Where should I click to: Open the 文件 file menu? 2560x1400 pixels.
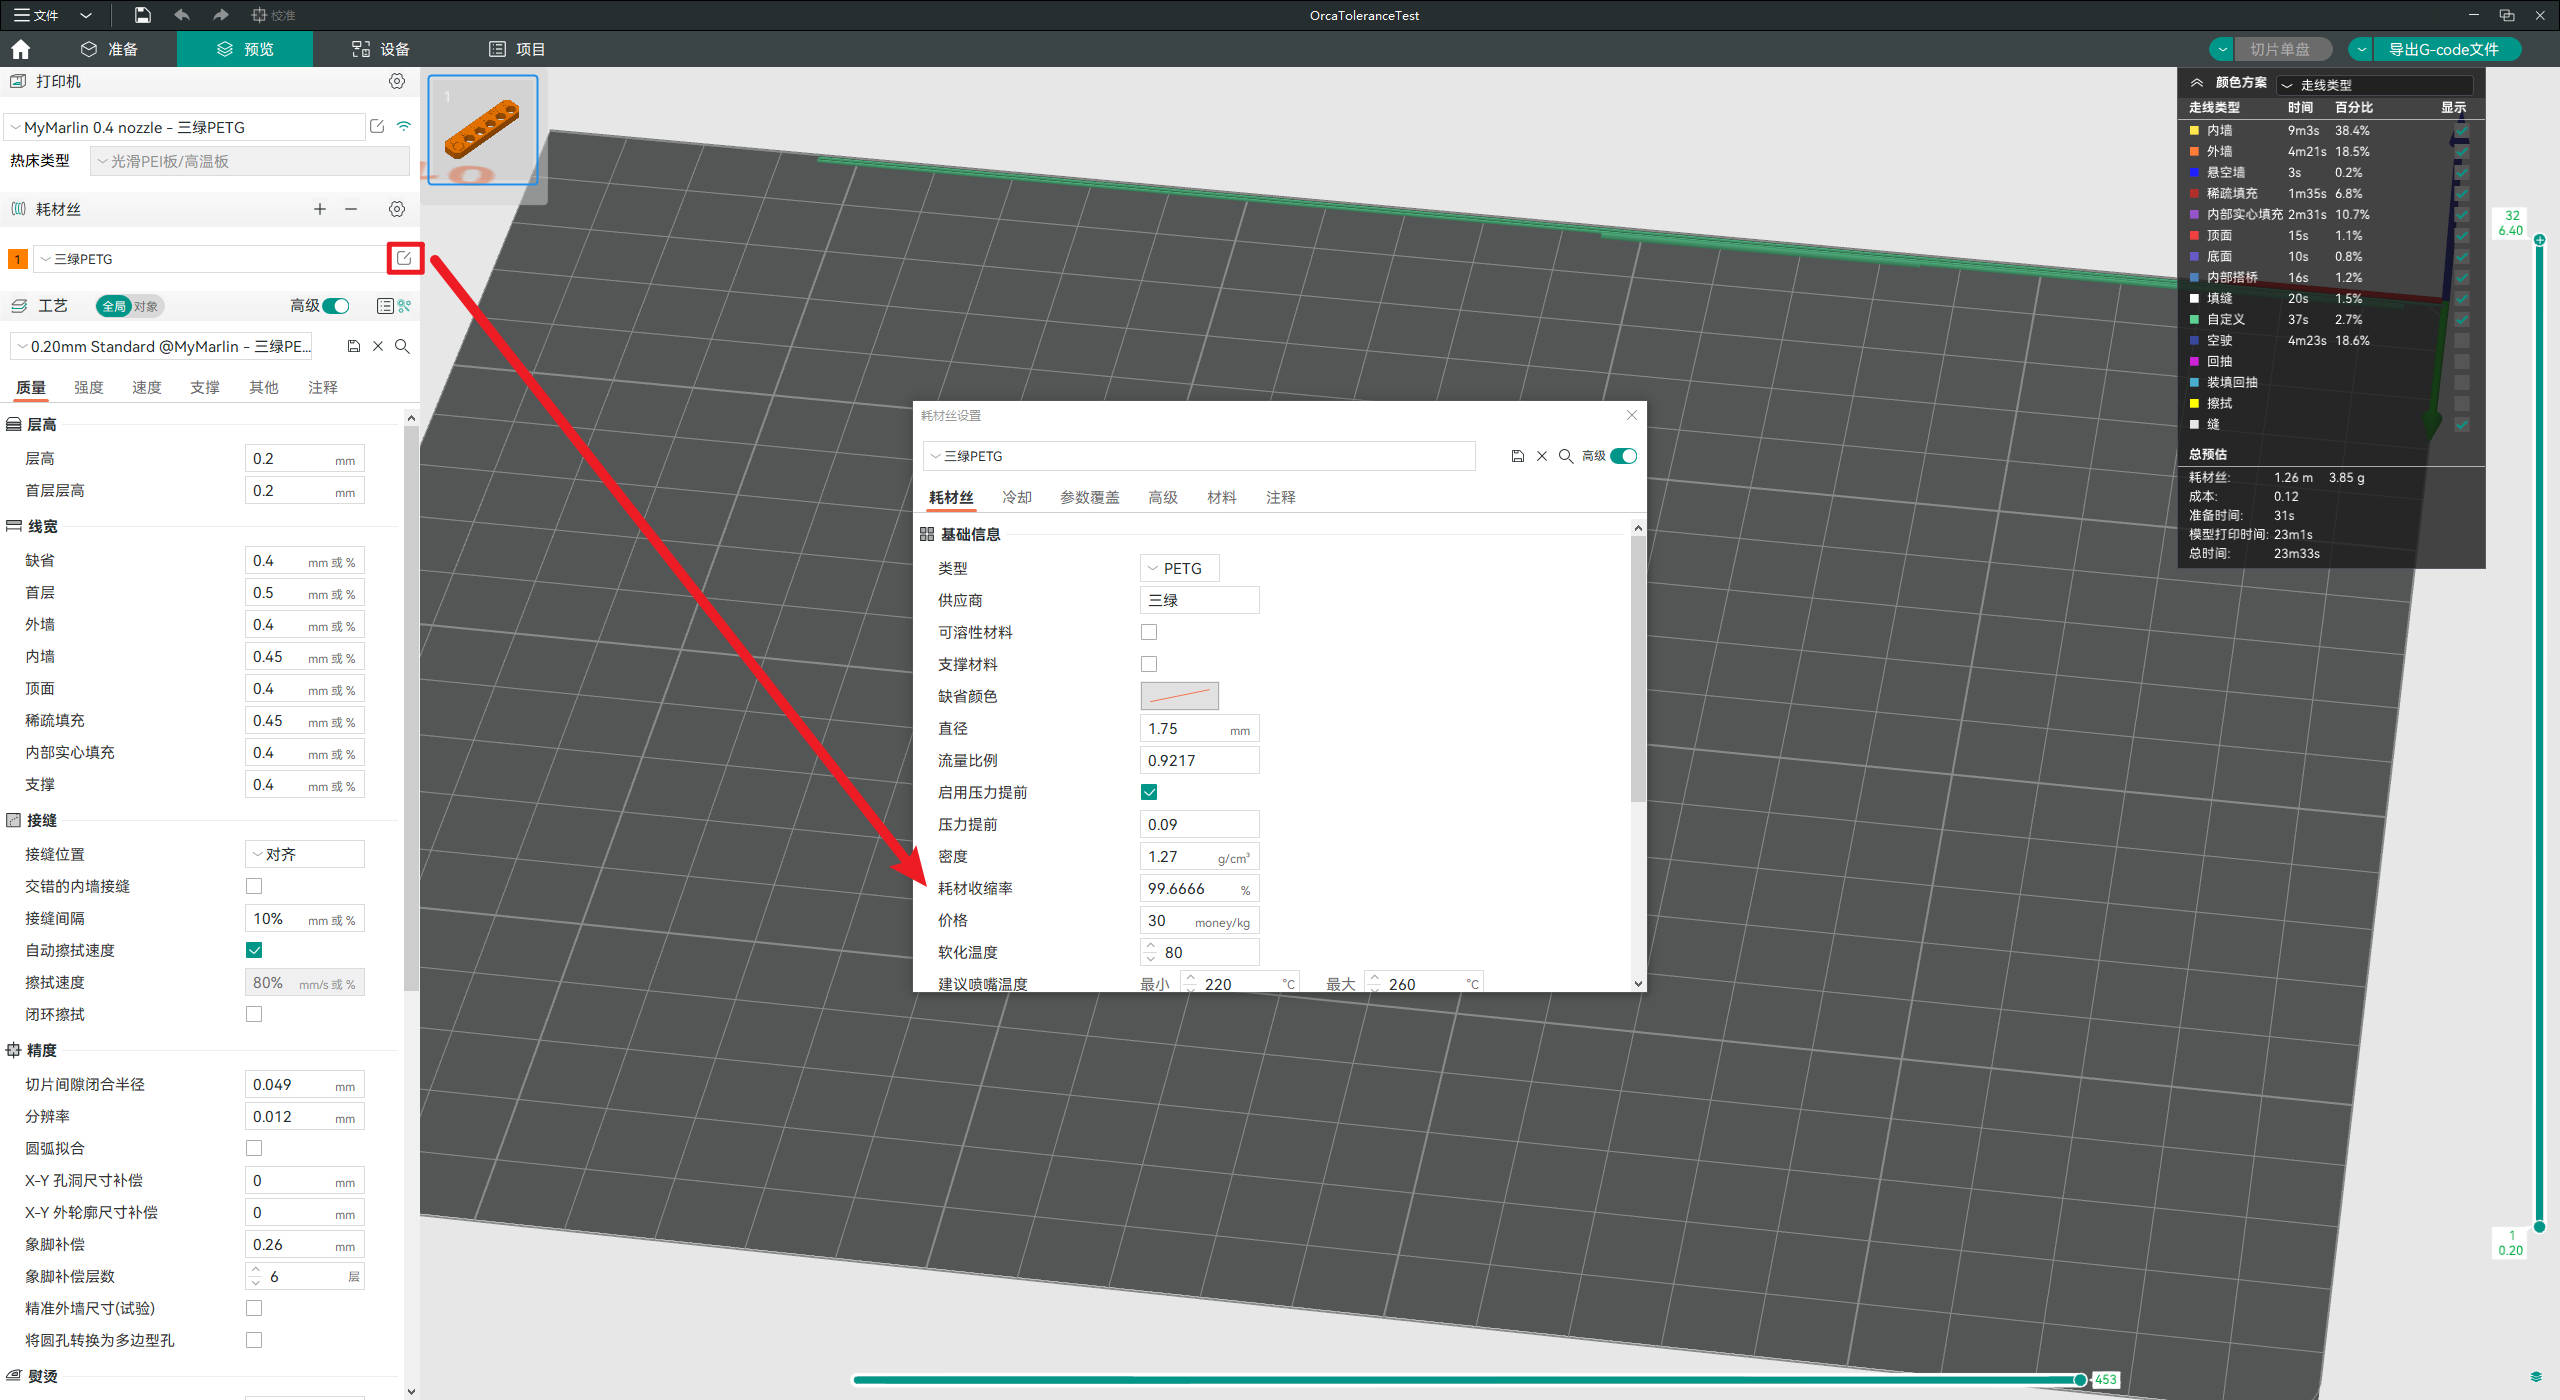(x=37, y=15)
